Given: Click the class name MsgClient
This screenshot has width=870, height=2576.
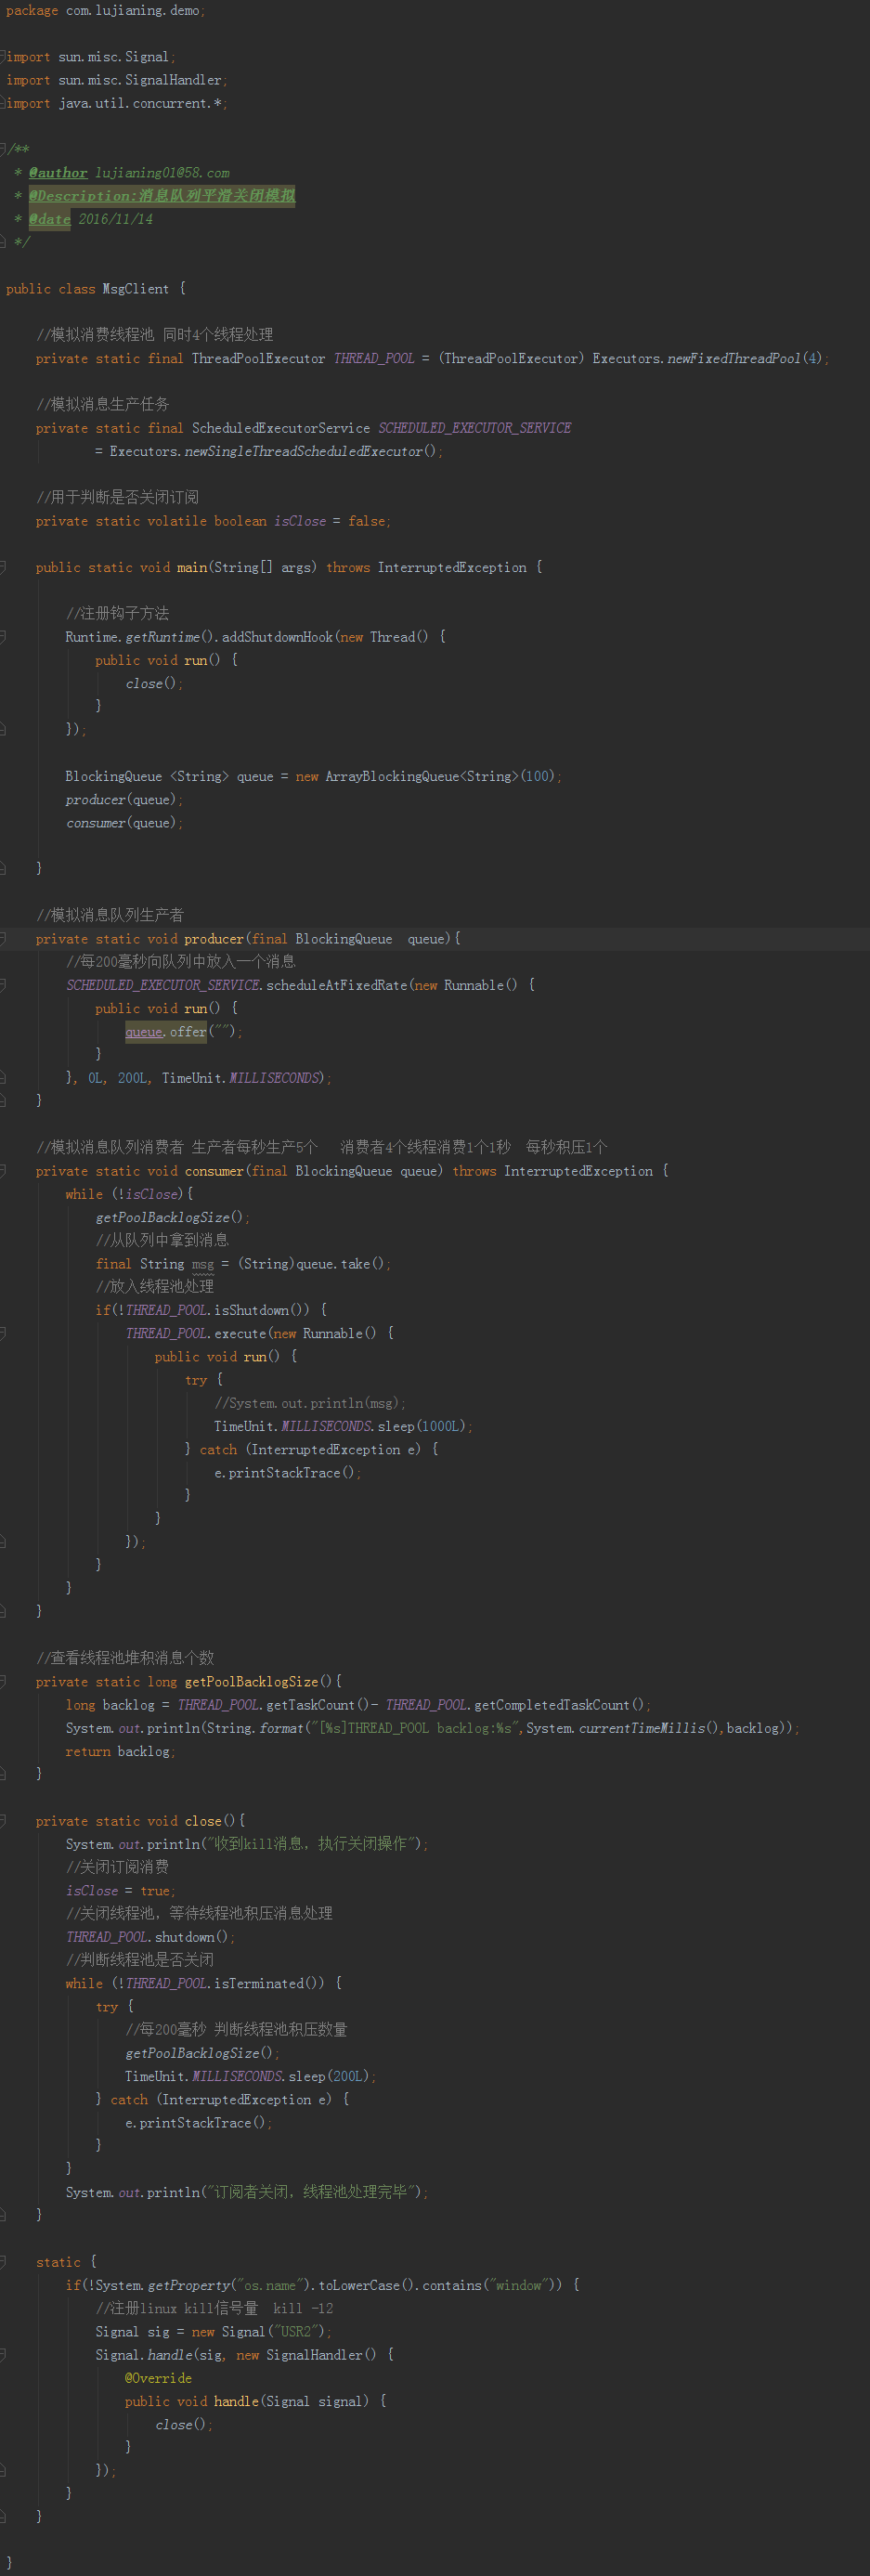Looking at the screenshot, I should click(136, 289).
